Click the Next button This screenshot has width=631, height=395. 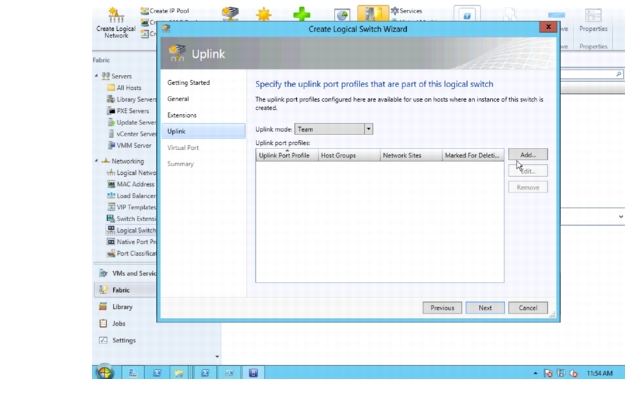[x=485, y=308]
